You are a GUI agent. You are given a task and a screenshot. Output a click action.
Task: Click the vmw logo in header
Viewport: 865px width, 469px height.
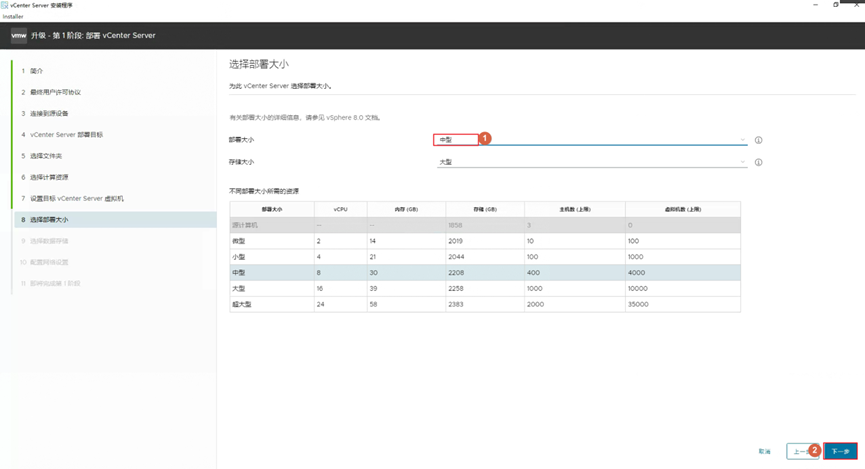[x=19, y=35]
